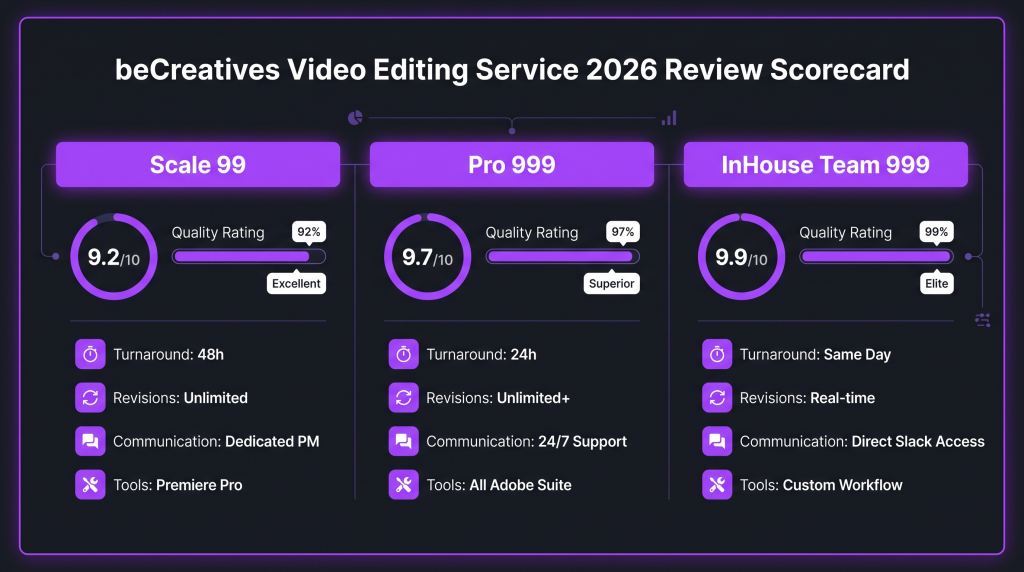Click chat icon beside Dedicated PM
1024x572 pixels.
point(90,441)
